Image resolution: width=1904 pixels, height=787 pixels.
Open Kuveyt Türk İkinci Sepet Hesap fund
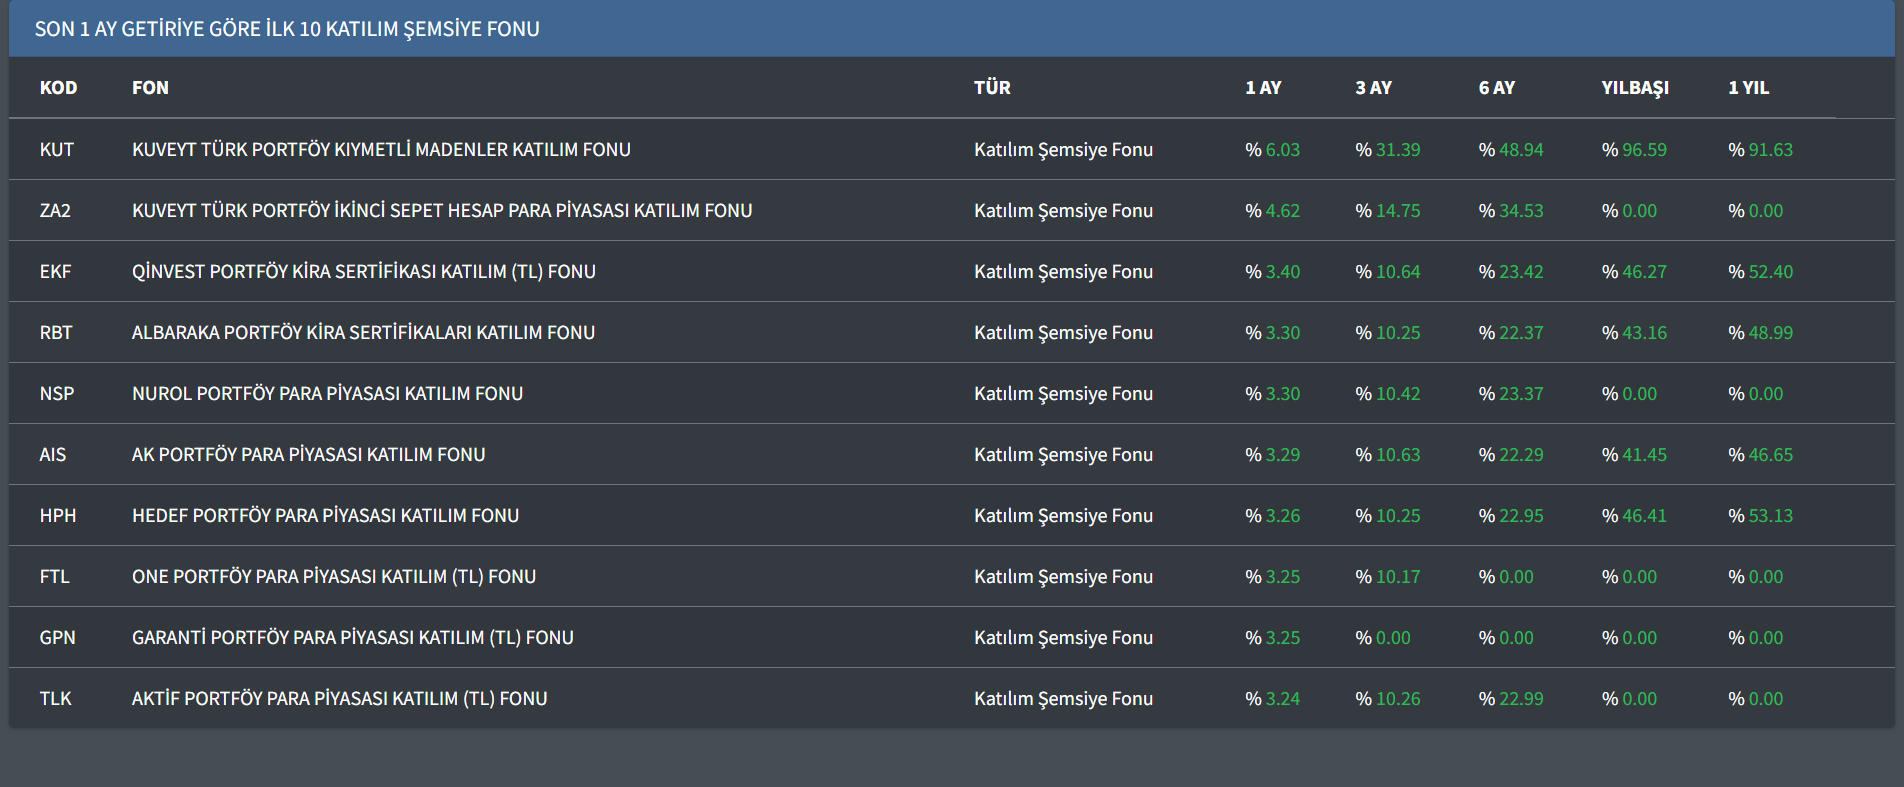pos(442,211)
